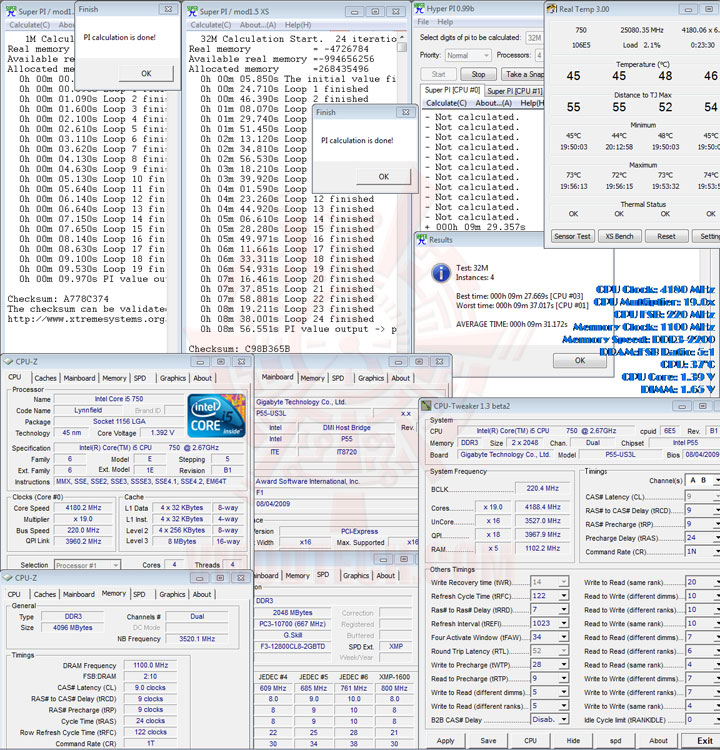Open the Write to Read (different ranks) dropdown
The image size is (720, 750).
click(x=564, y=706)
